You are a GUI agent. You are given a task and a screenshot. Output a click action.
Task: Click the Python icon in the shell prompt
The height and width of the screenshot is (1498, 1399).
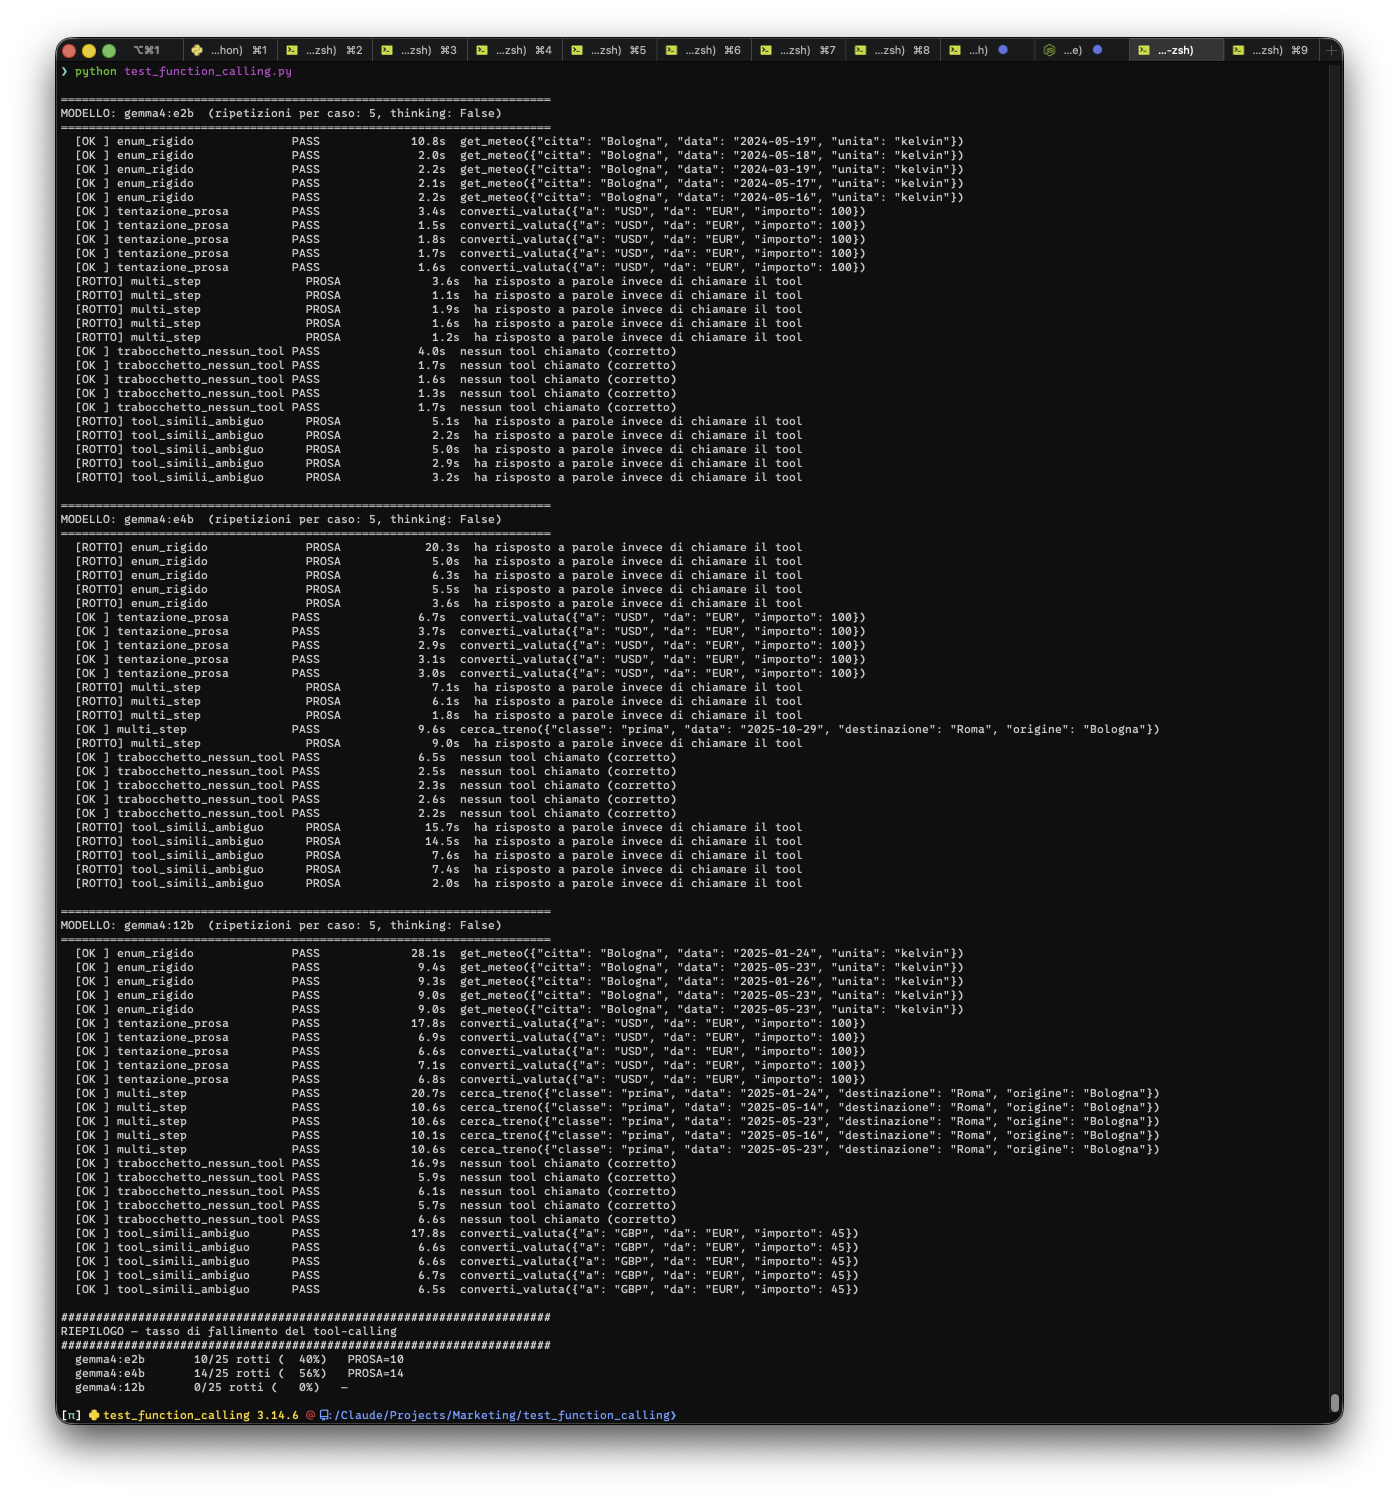coord(94,1415)
